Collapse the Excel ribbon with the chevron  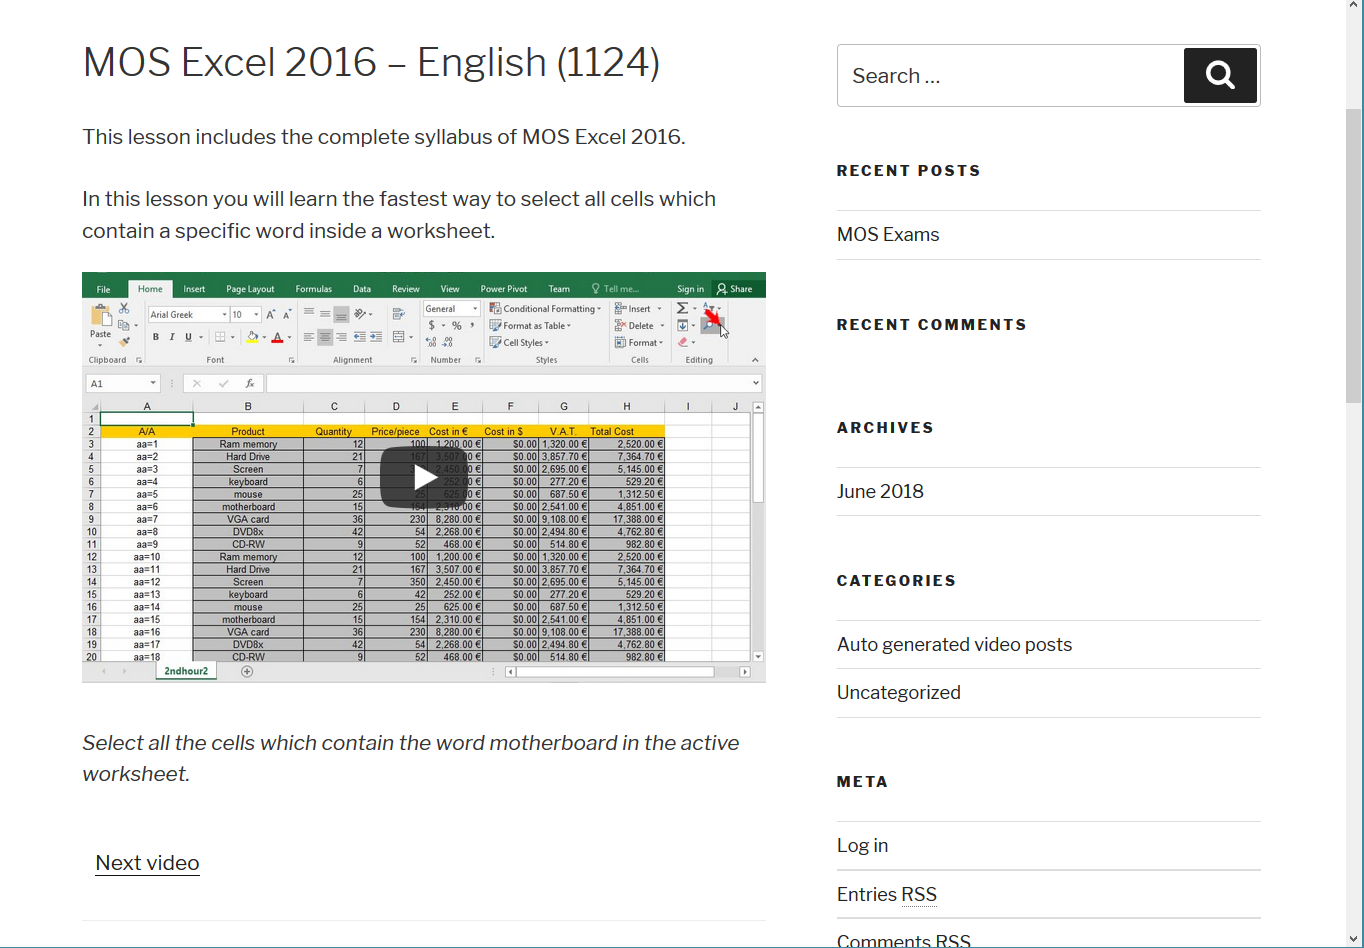tap(755, 360)
